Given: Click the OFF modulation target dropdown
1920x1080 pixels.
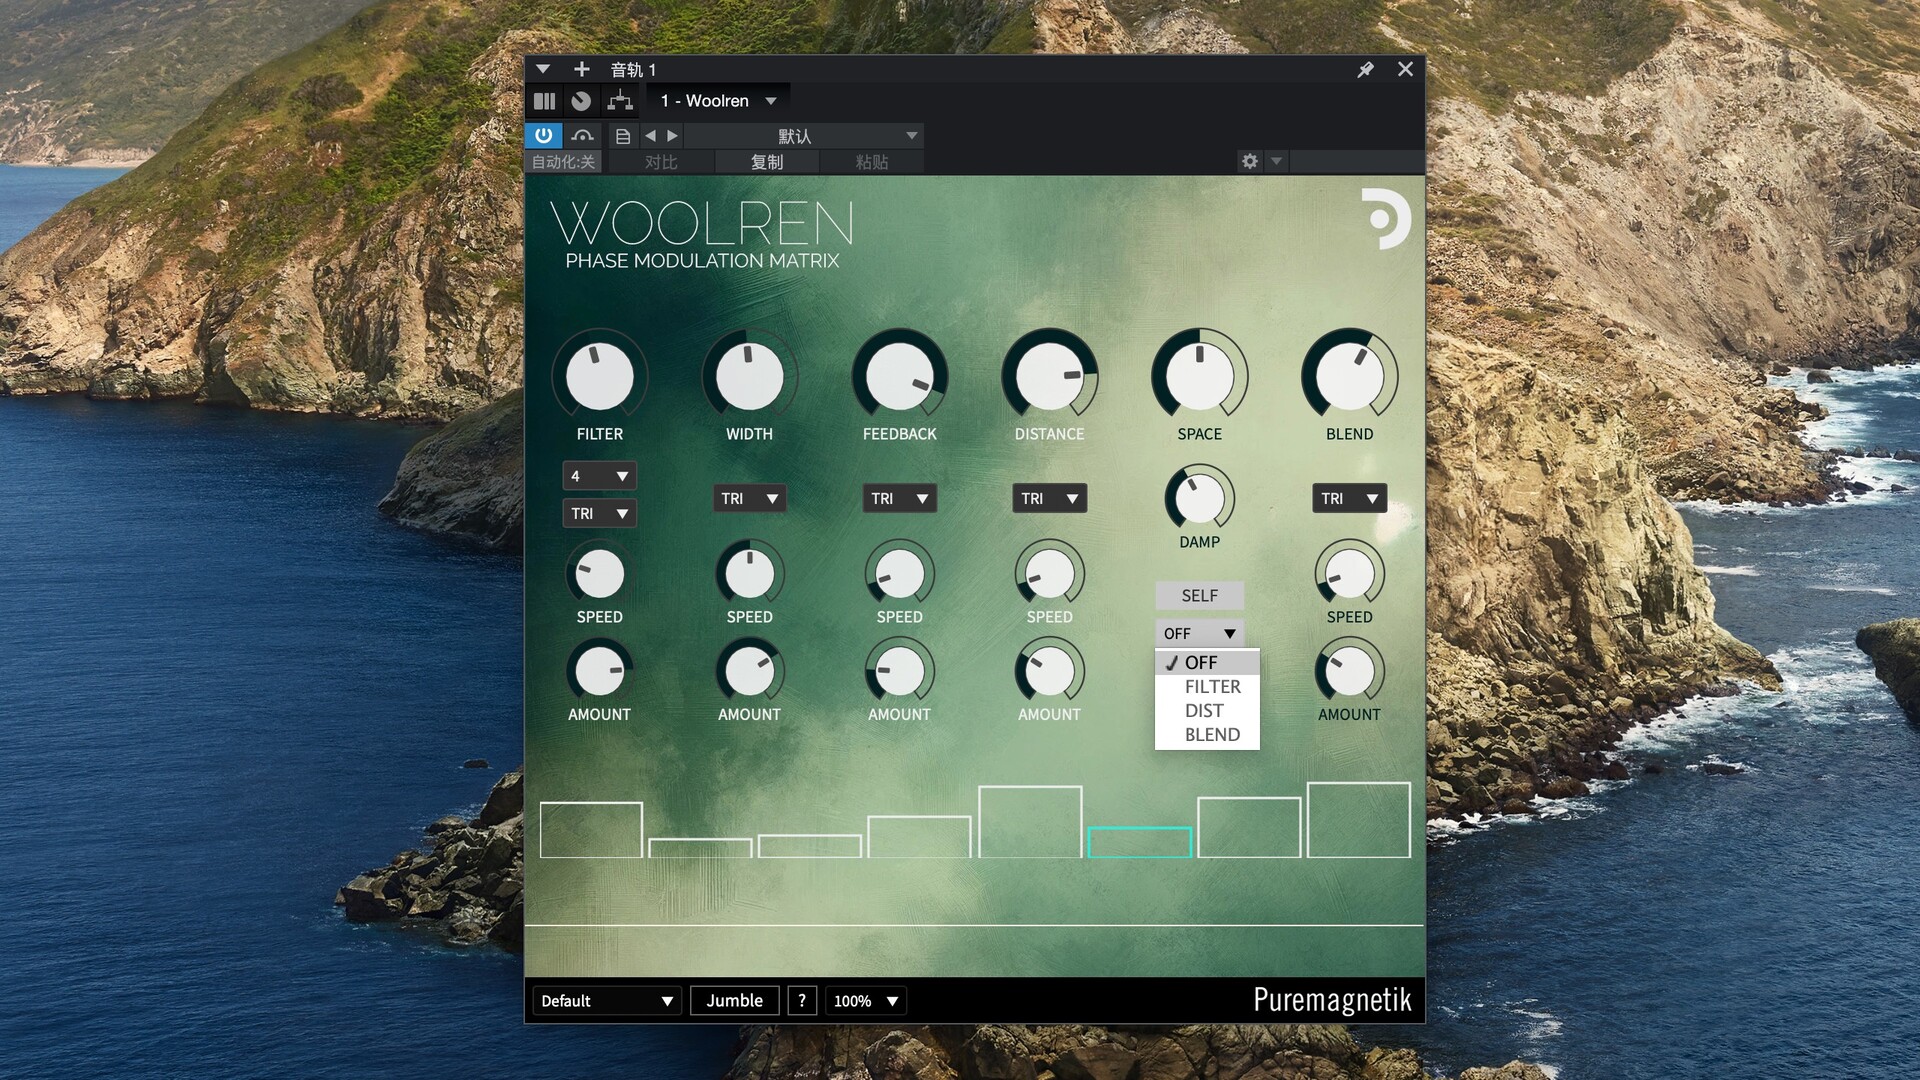Looking at the screenshot, I should tap(1199, 633).
